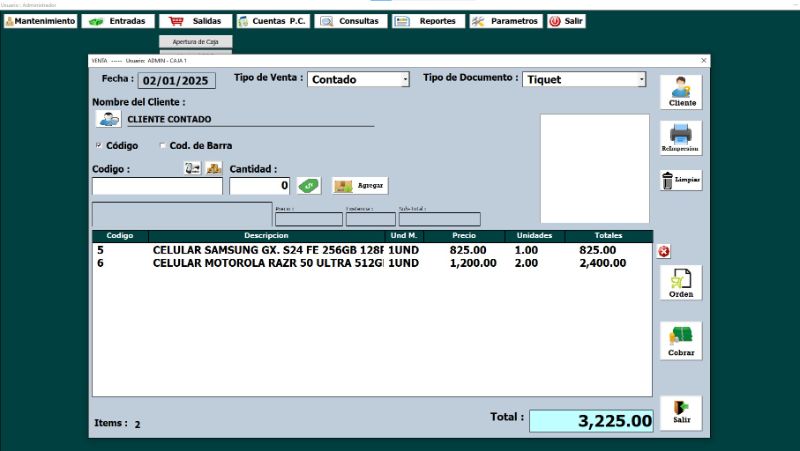This screenshot has width=800, height=451.
Task: Click the Limpiar trash icon button
Action: pos(681,180)
